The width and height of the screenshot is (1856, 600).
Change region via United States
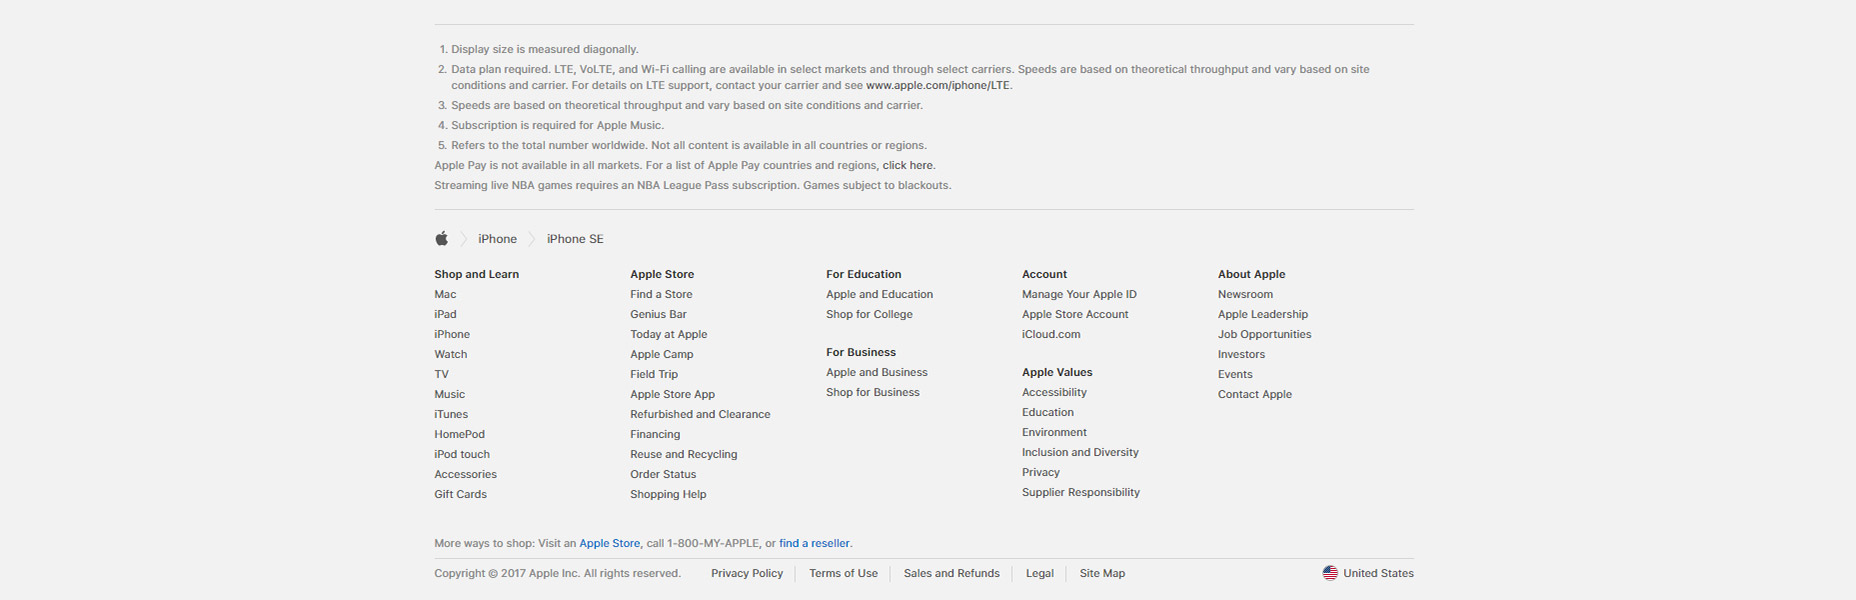point(1378,573)
